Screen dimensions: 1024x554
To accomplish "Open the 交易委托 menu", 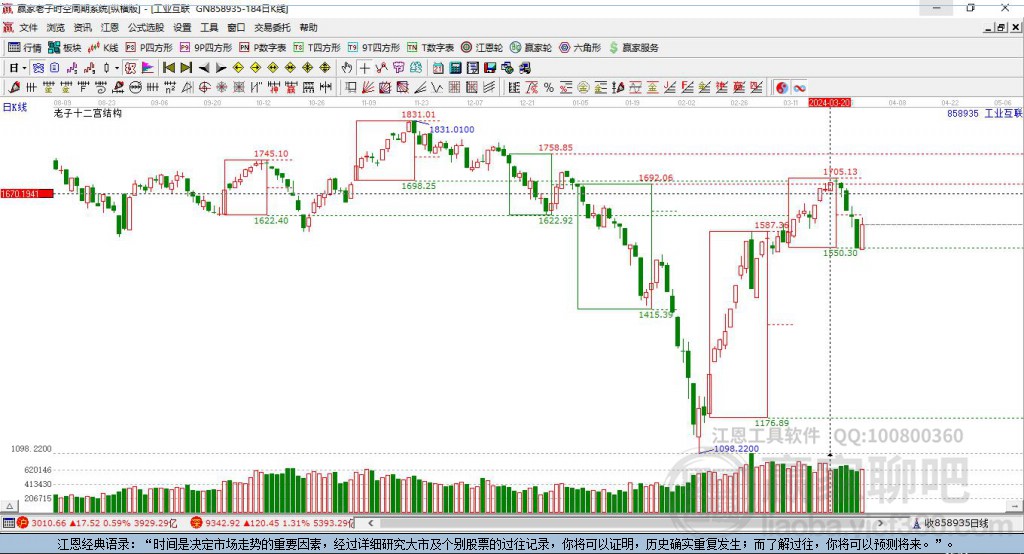I will 272,27.
